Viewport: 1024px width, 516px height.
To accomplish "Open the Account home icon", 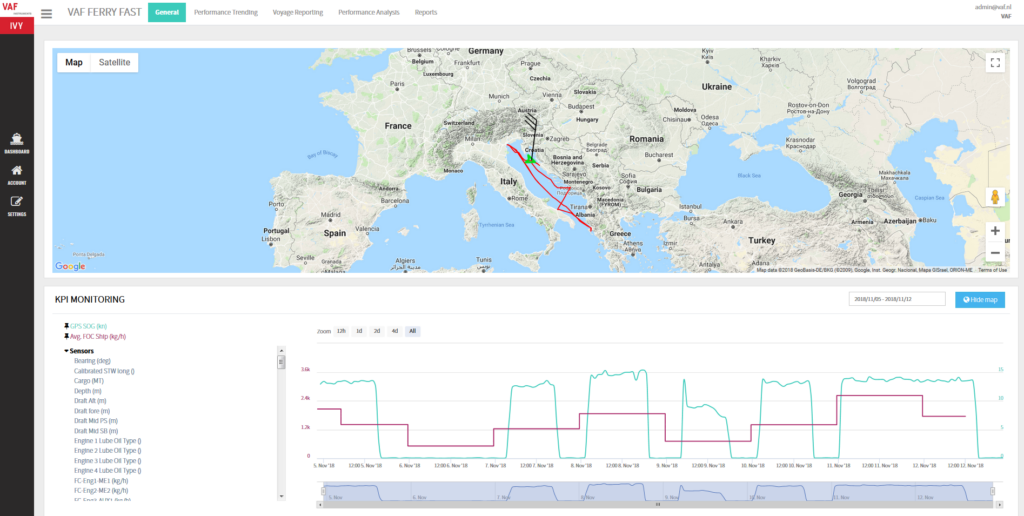I will coord(17,171).
